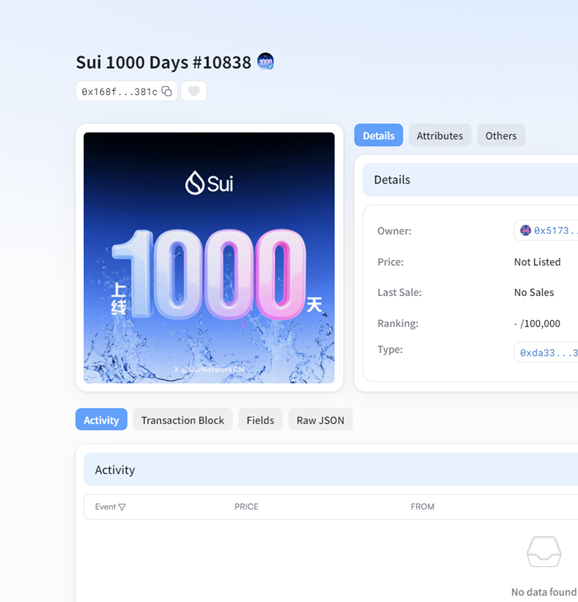Viewport: 578px width, 602px height.
Task: Click the Owner: label
Action: [394, 231]
